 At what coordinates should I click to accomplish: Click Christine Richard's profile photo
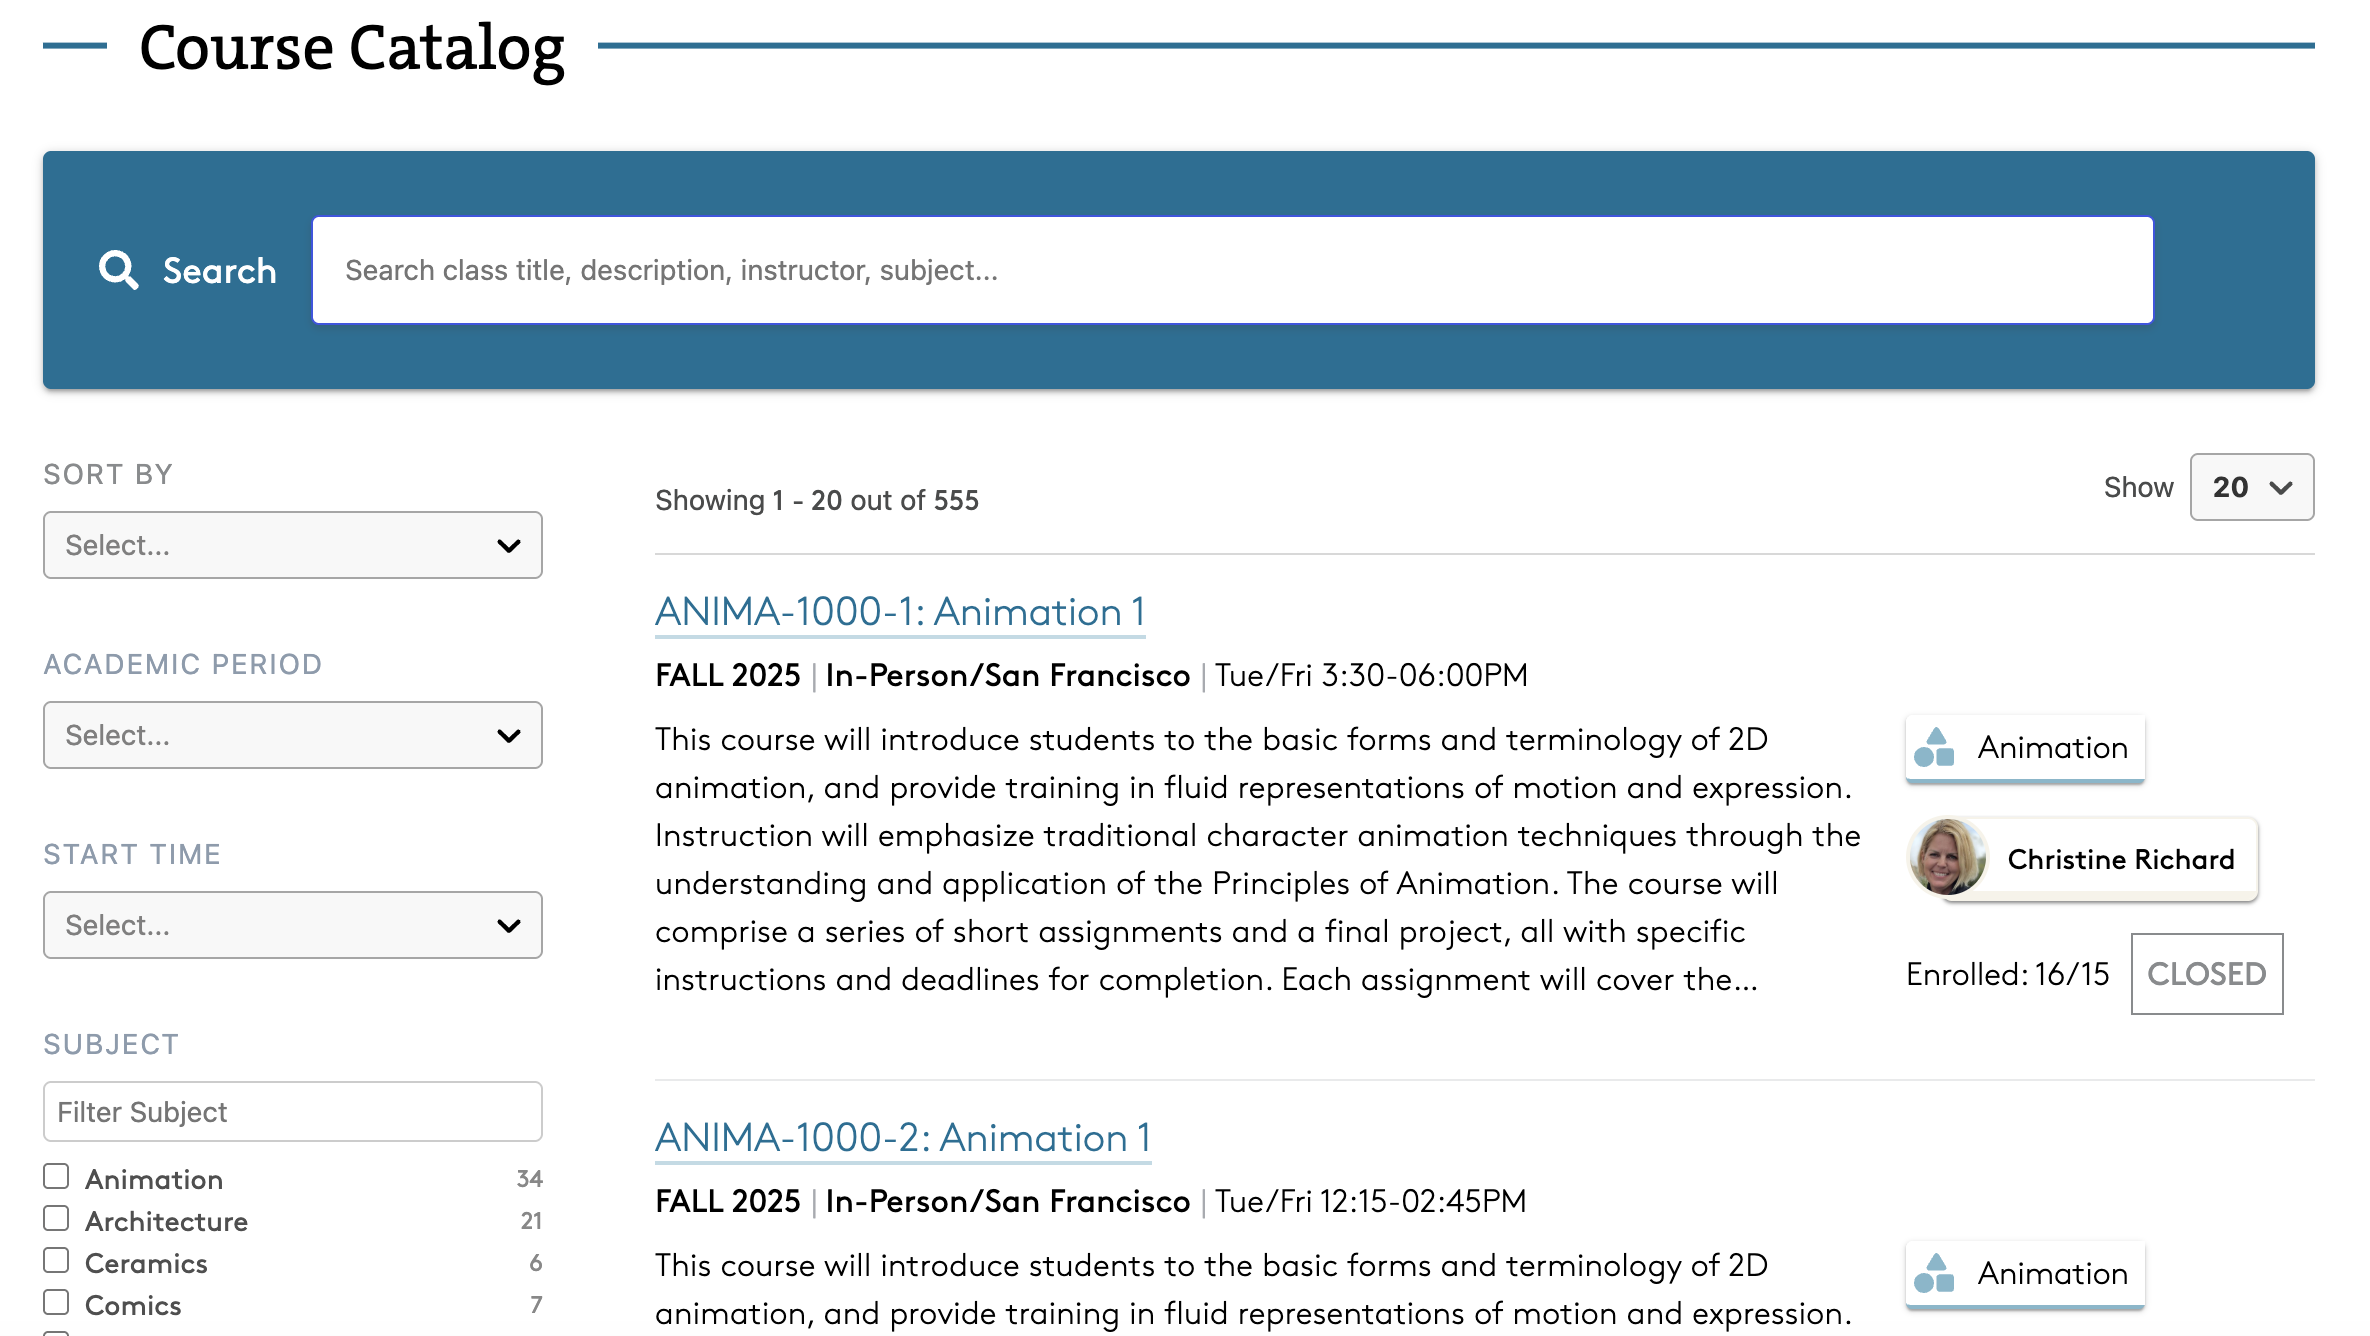point(1947,858)
